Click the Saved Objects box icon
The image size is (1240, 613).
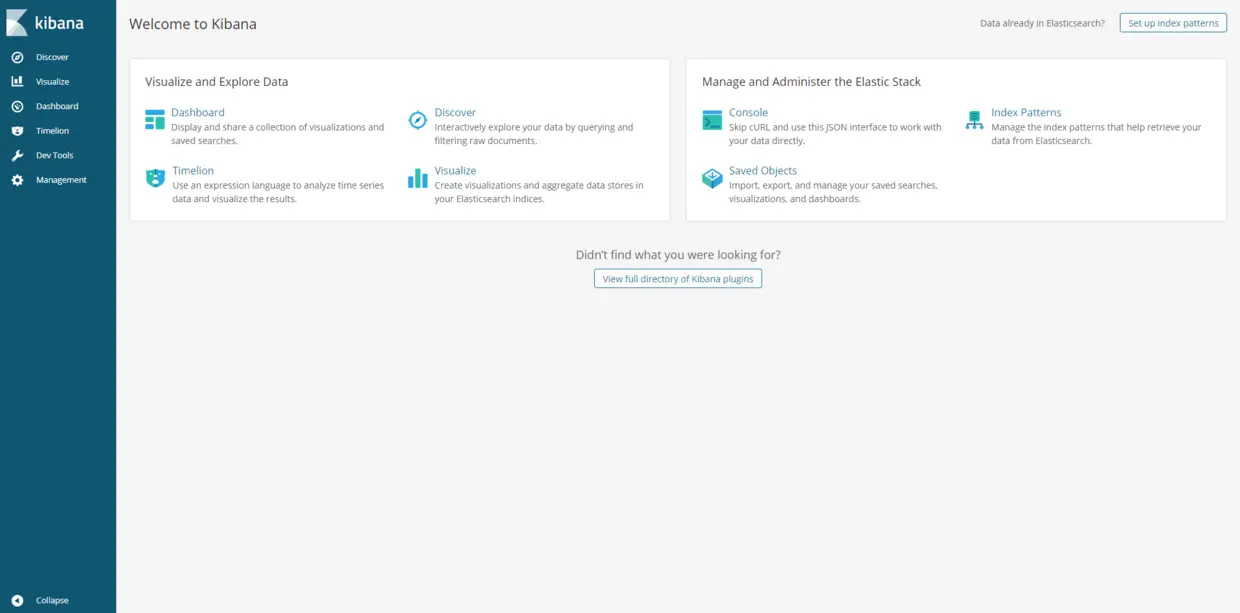point(712,178)
